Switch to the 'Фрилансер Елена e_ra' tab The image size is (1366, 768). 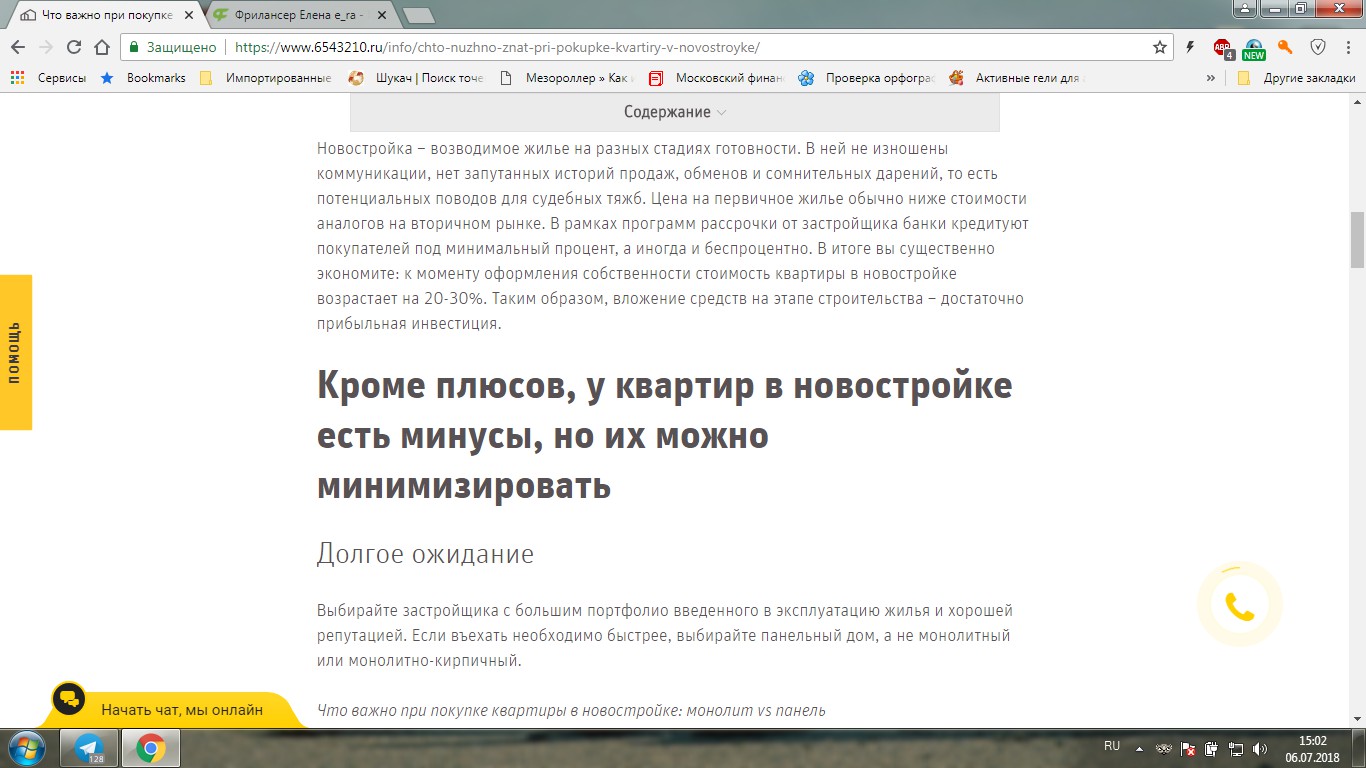[297, 16]
